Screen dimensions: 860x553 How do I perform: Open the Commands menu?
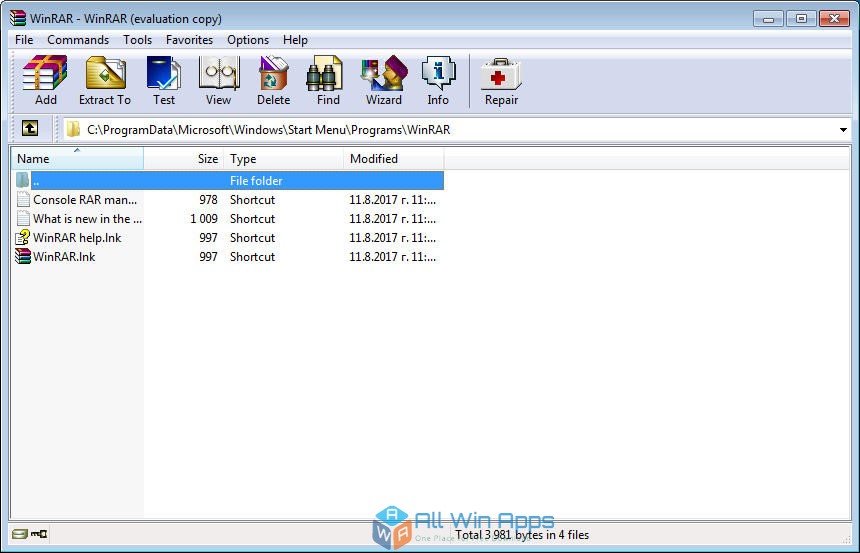[x=78, y=40]
